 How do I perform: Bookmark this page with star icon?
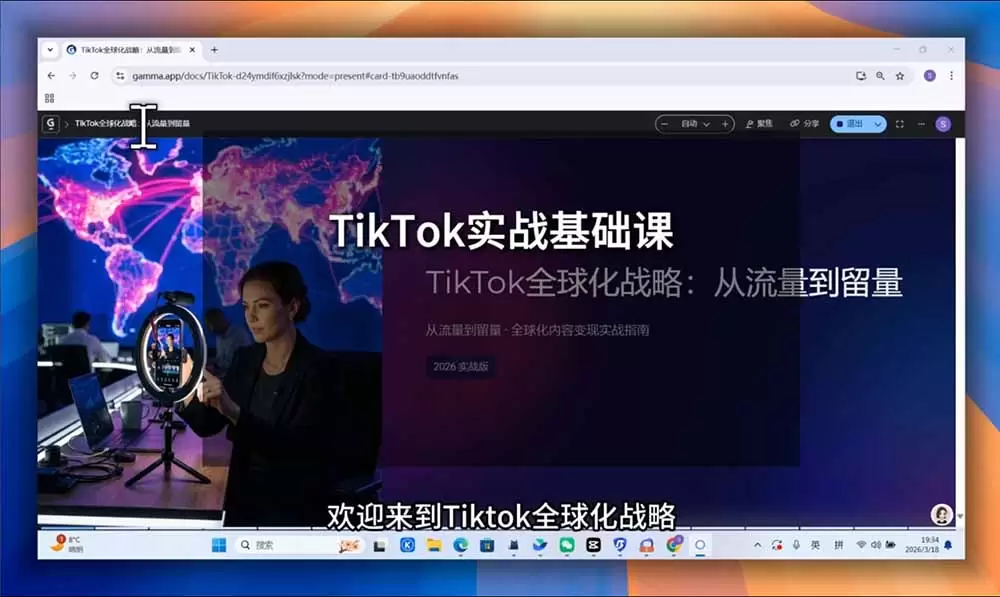tap(900, 76)
